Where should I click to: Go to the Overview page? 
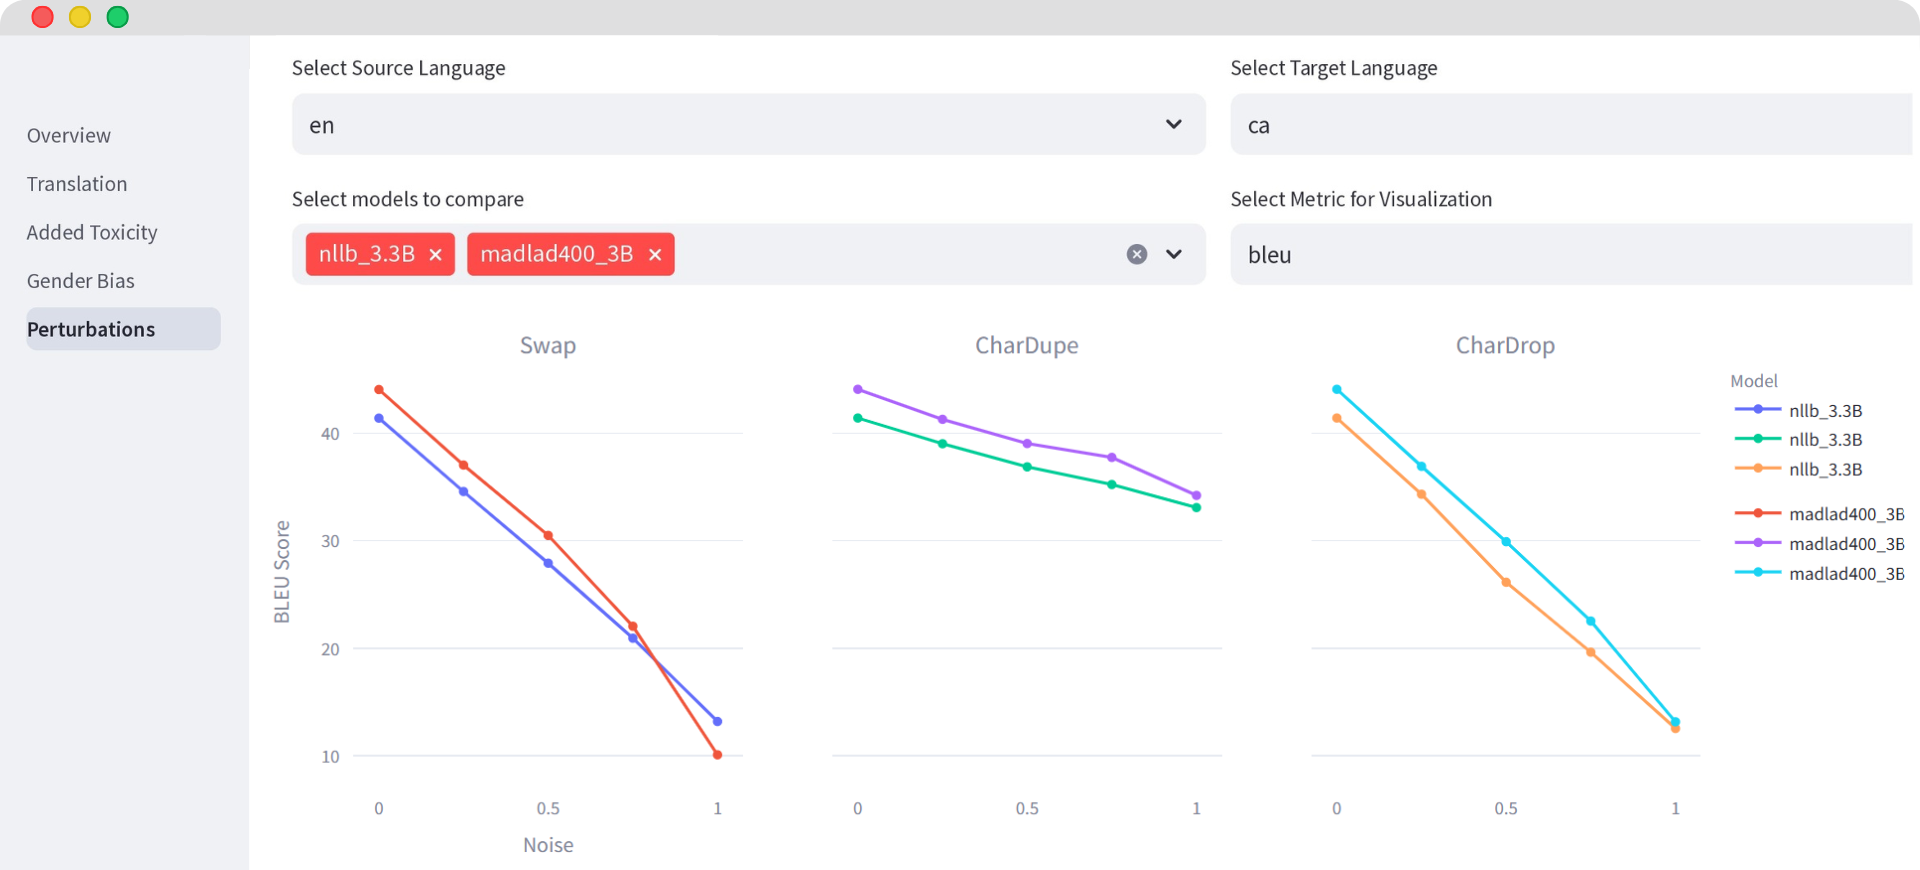[69, 135]
